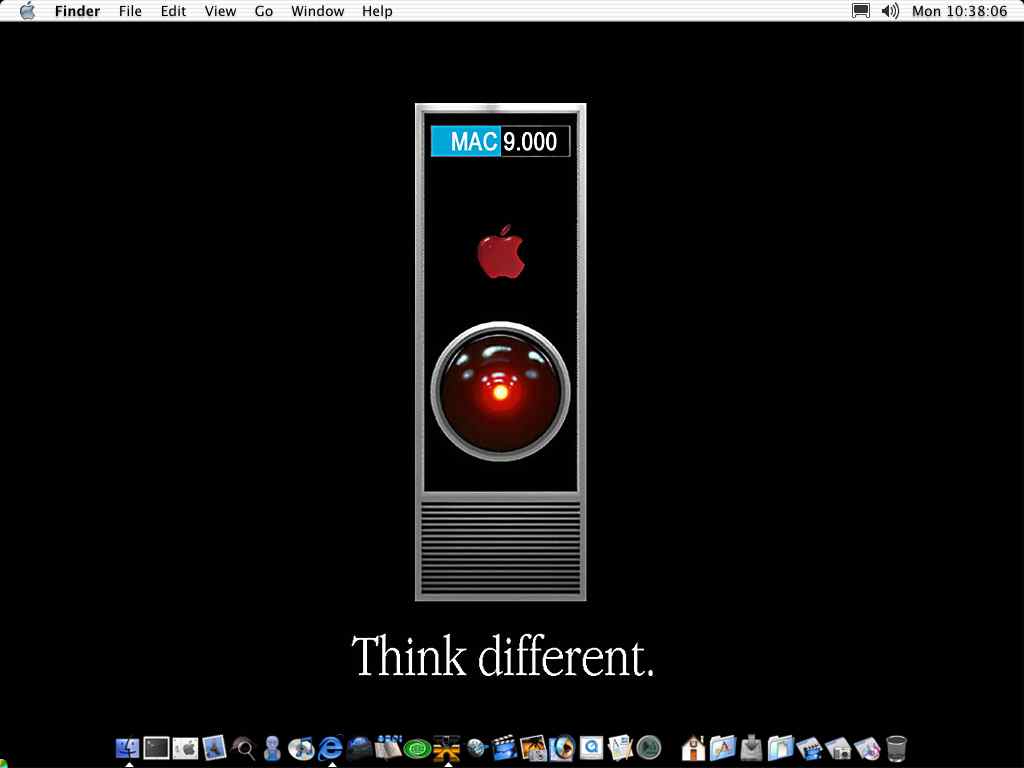Screen dimensions: 1024x768
Task: Open the book-shaped icon in the Dock
Action: point(388,748)
